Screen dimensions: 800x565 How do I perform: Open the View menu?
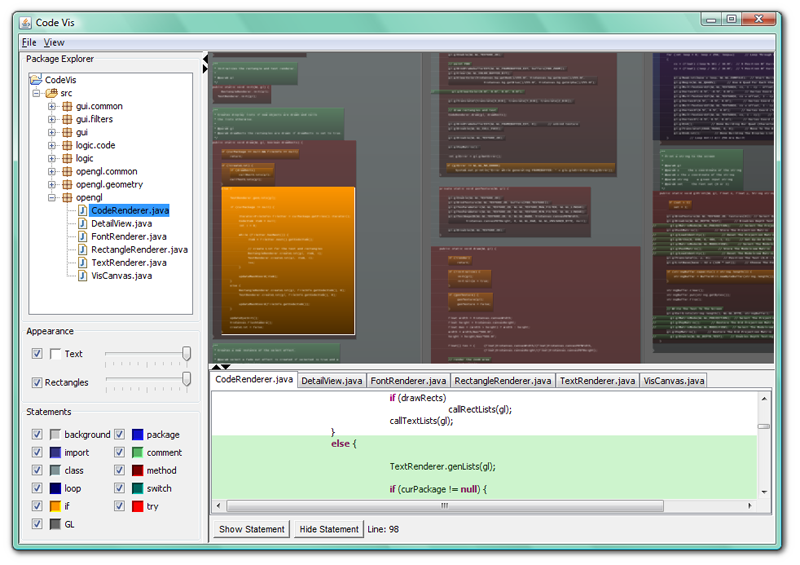pos(54,42)
